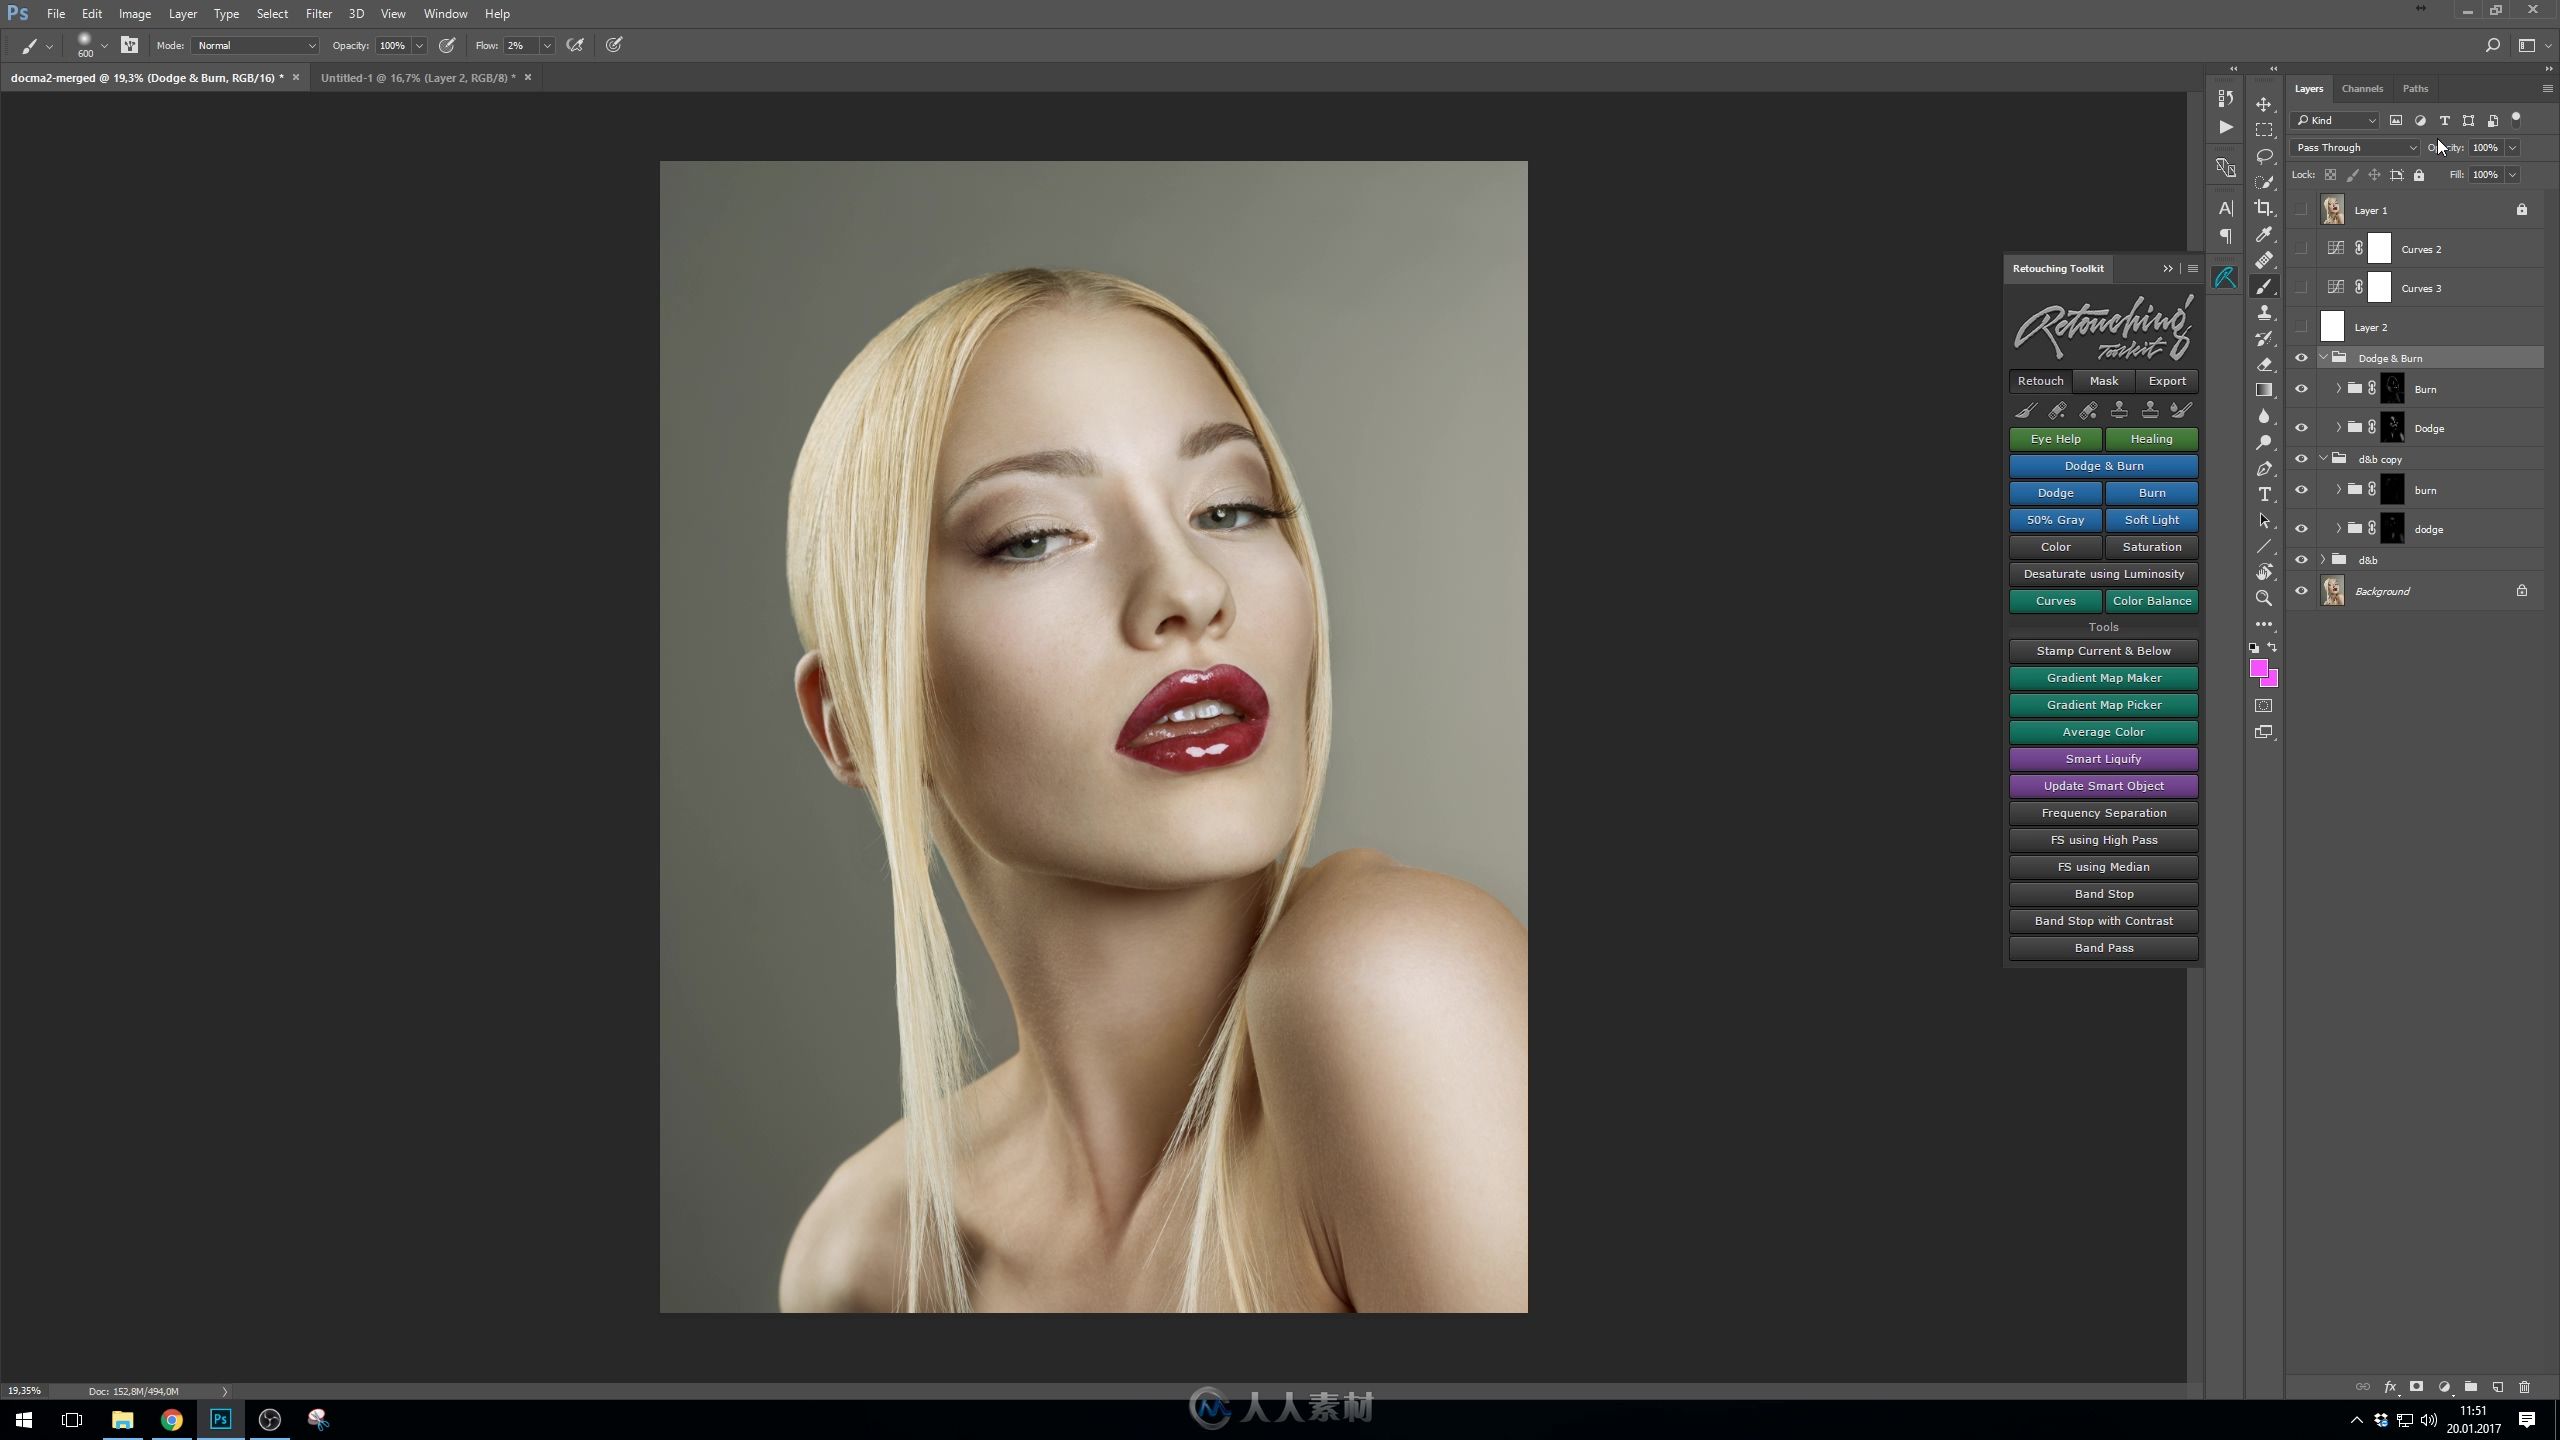Hide the Burn group layer
The image size is (2560, 1440).
[x=2301, y=389]
